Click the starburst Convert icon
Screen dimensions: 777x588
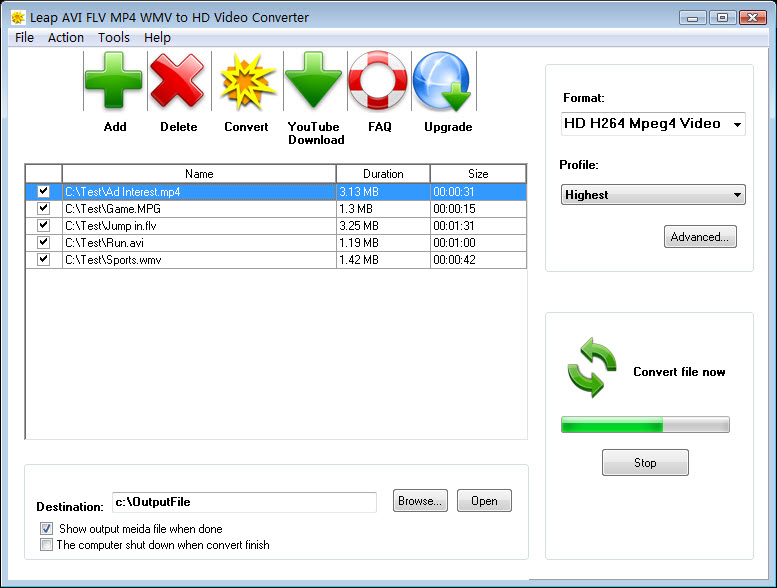click(247, 81)
